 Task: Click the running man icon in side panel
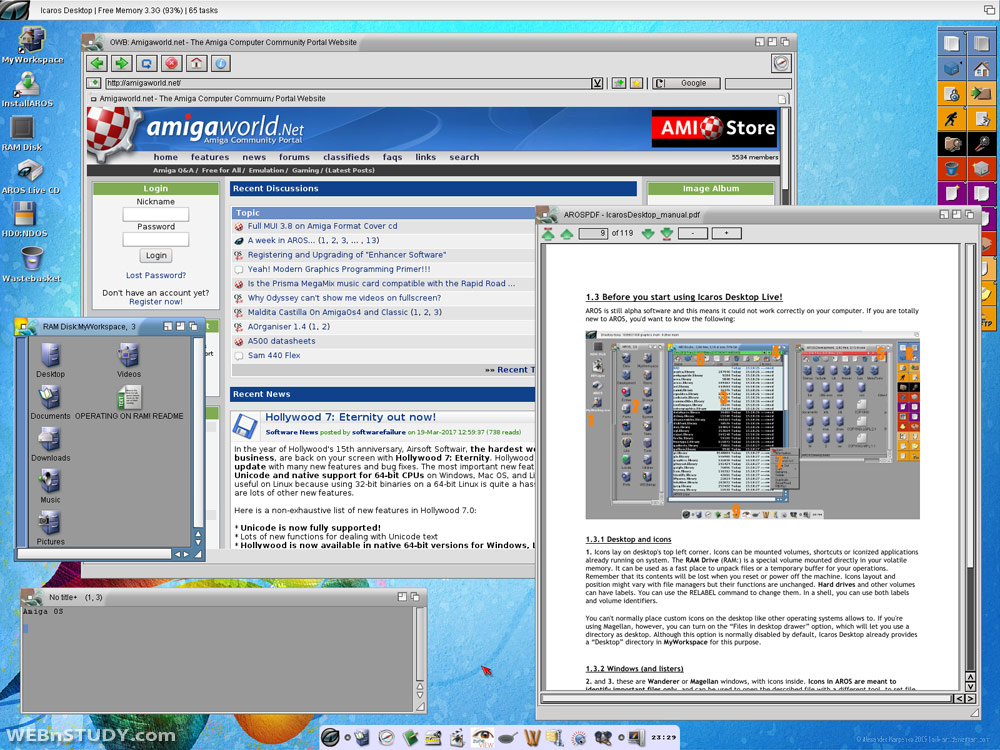(952, 118)
